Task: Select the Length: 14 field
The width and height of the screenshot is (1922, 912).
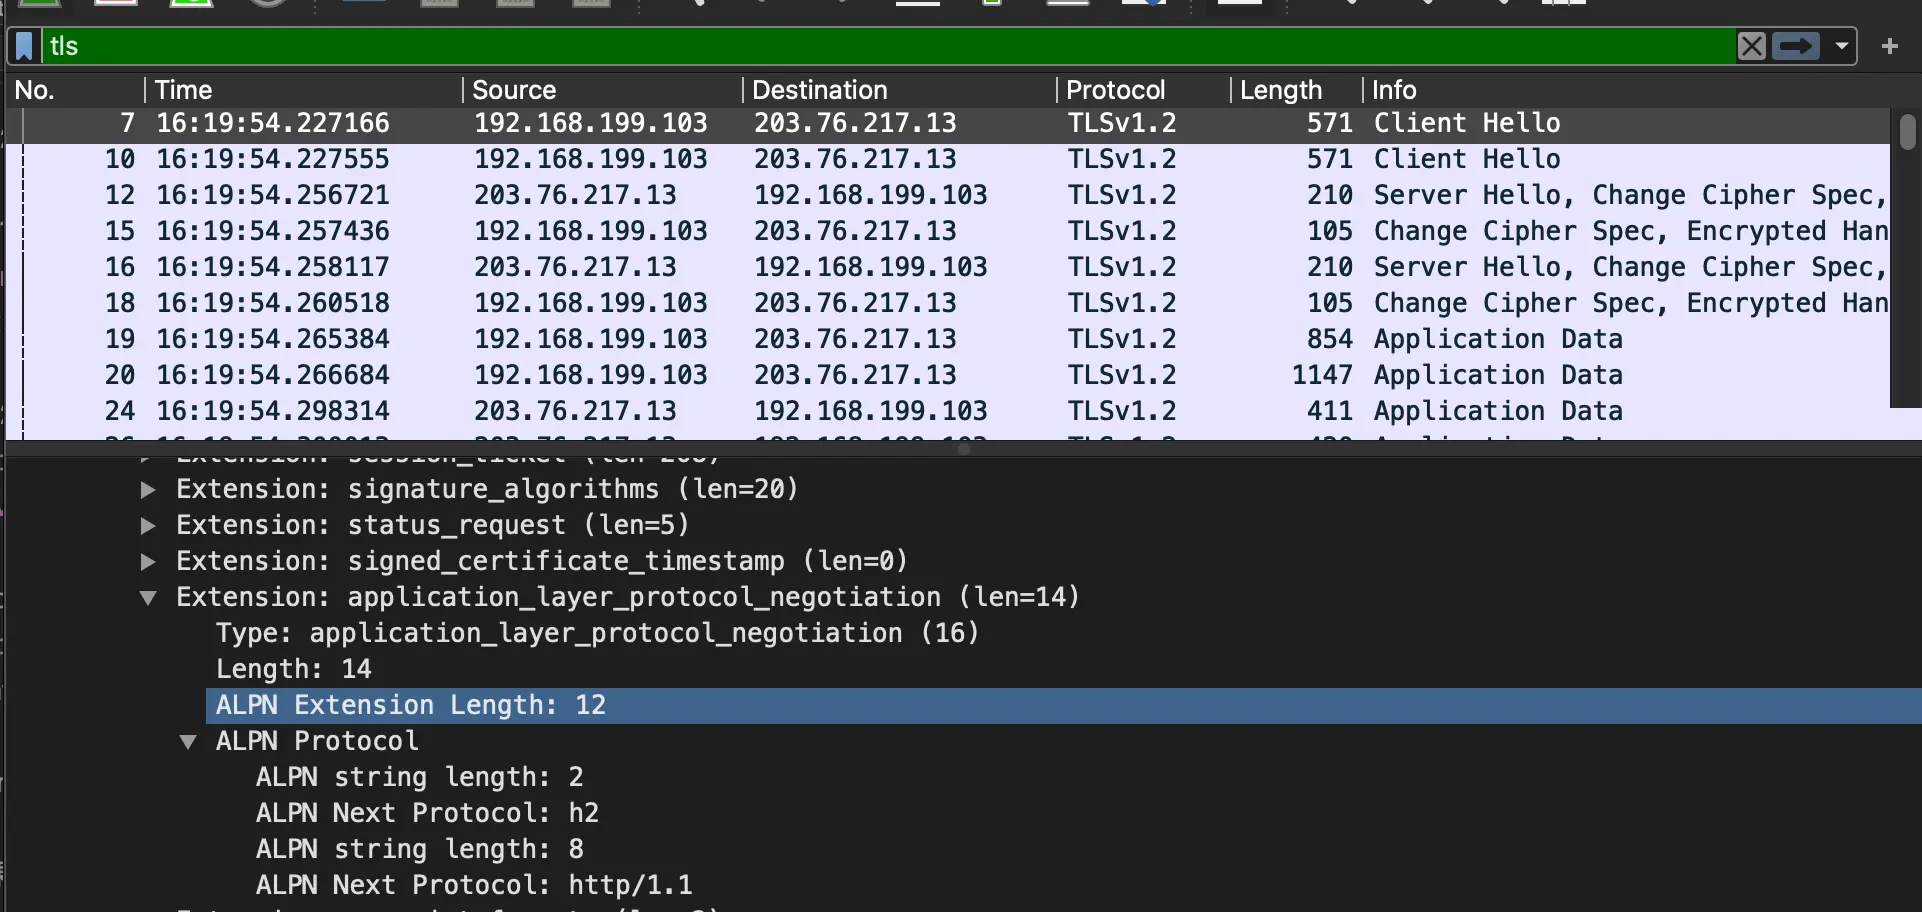Action: coord(294,669)
